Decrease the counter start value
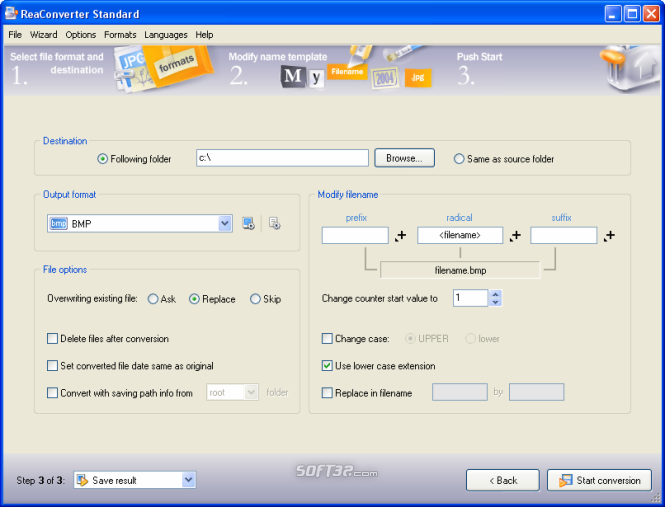 [x=495, y=302]
